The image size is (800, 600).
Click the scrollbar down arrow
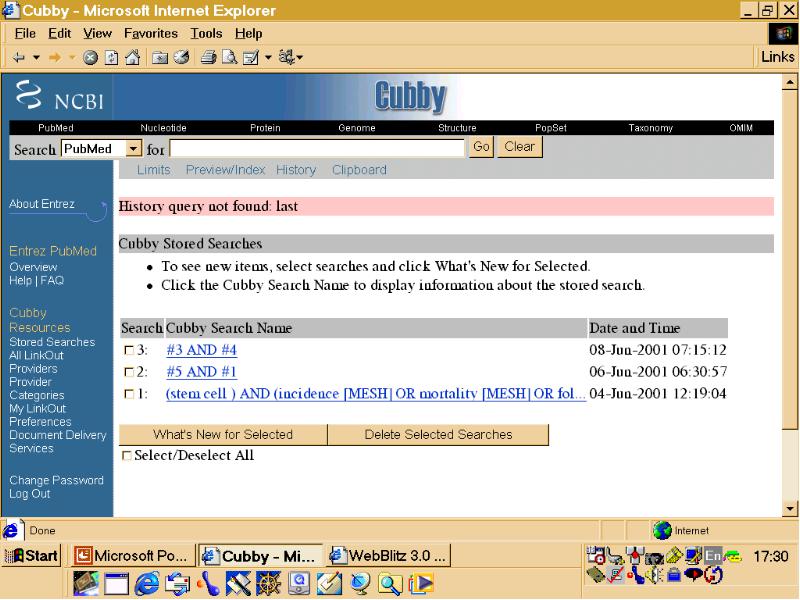point(790,508)
